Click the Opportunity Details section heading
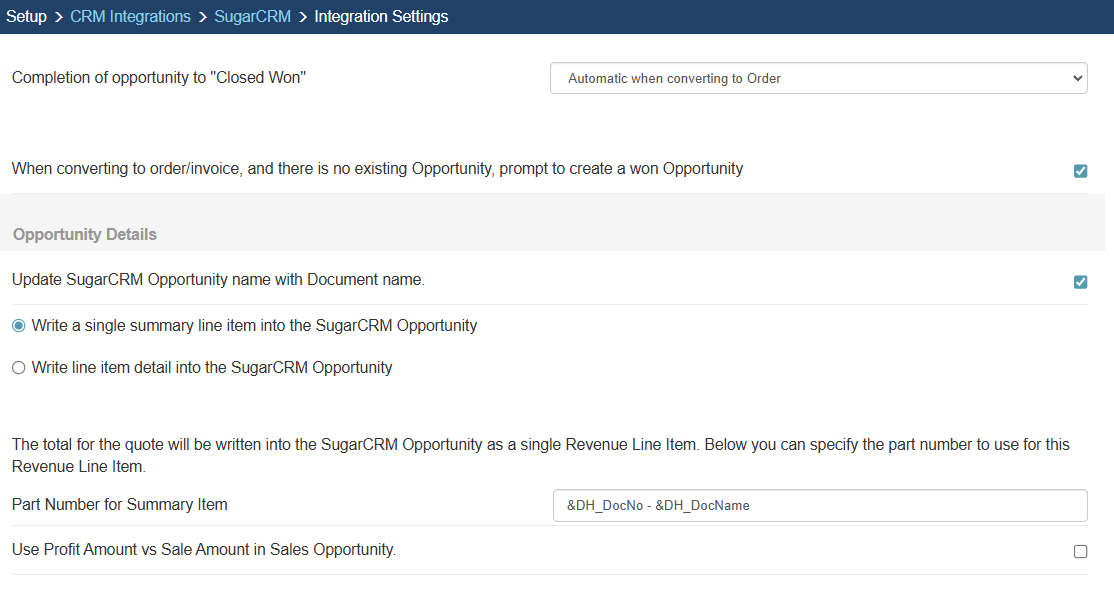 tap(85, 234)
